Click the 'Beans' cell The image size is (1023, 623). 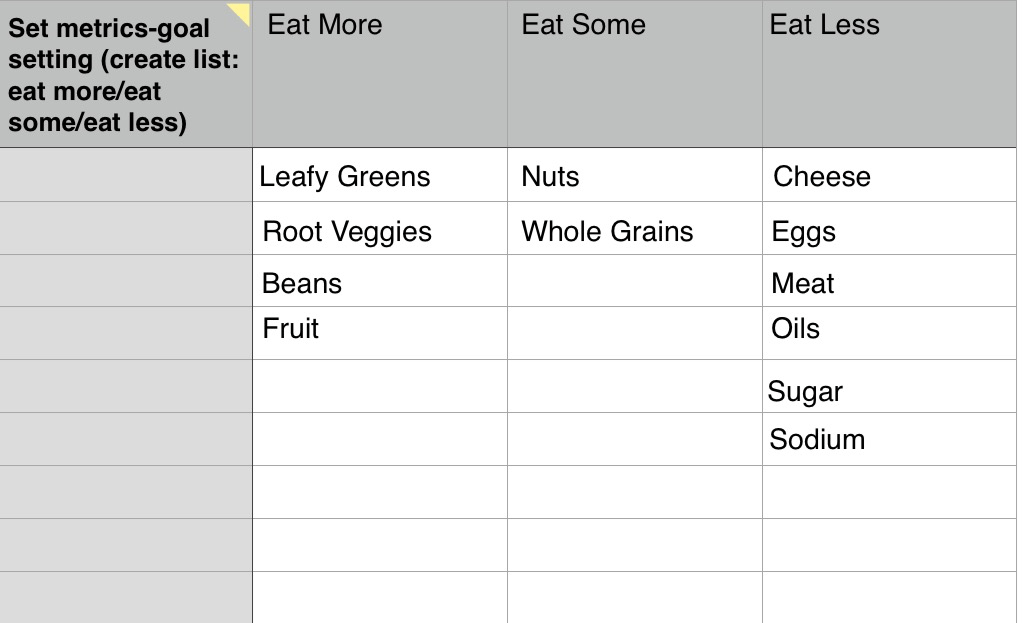coord(379,281)
